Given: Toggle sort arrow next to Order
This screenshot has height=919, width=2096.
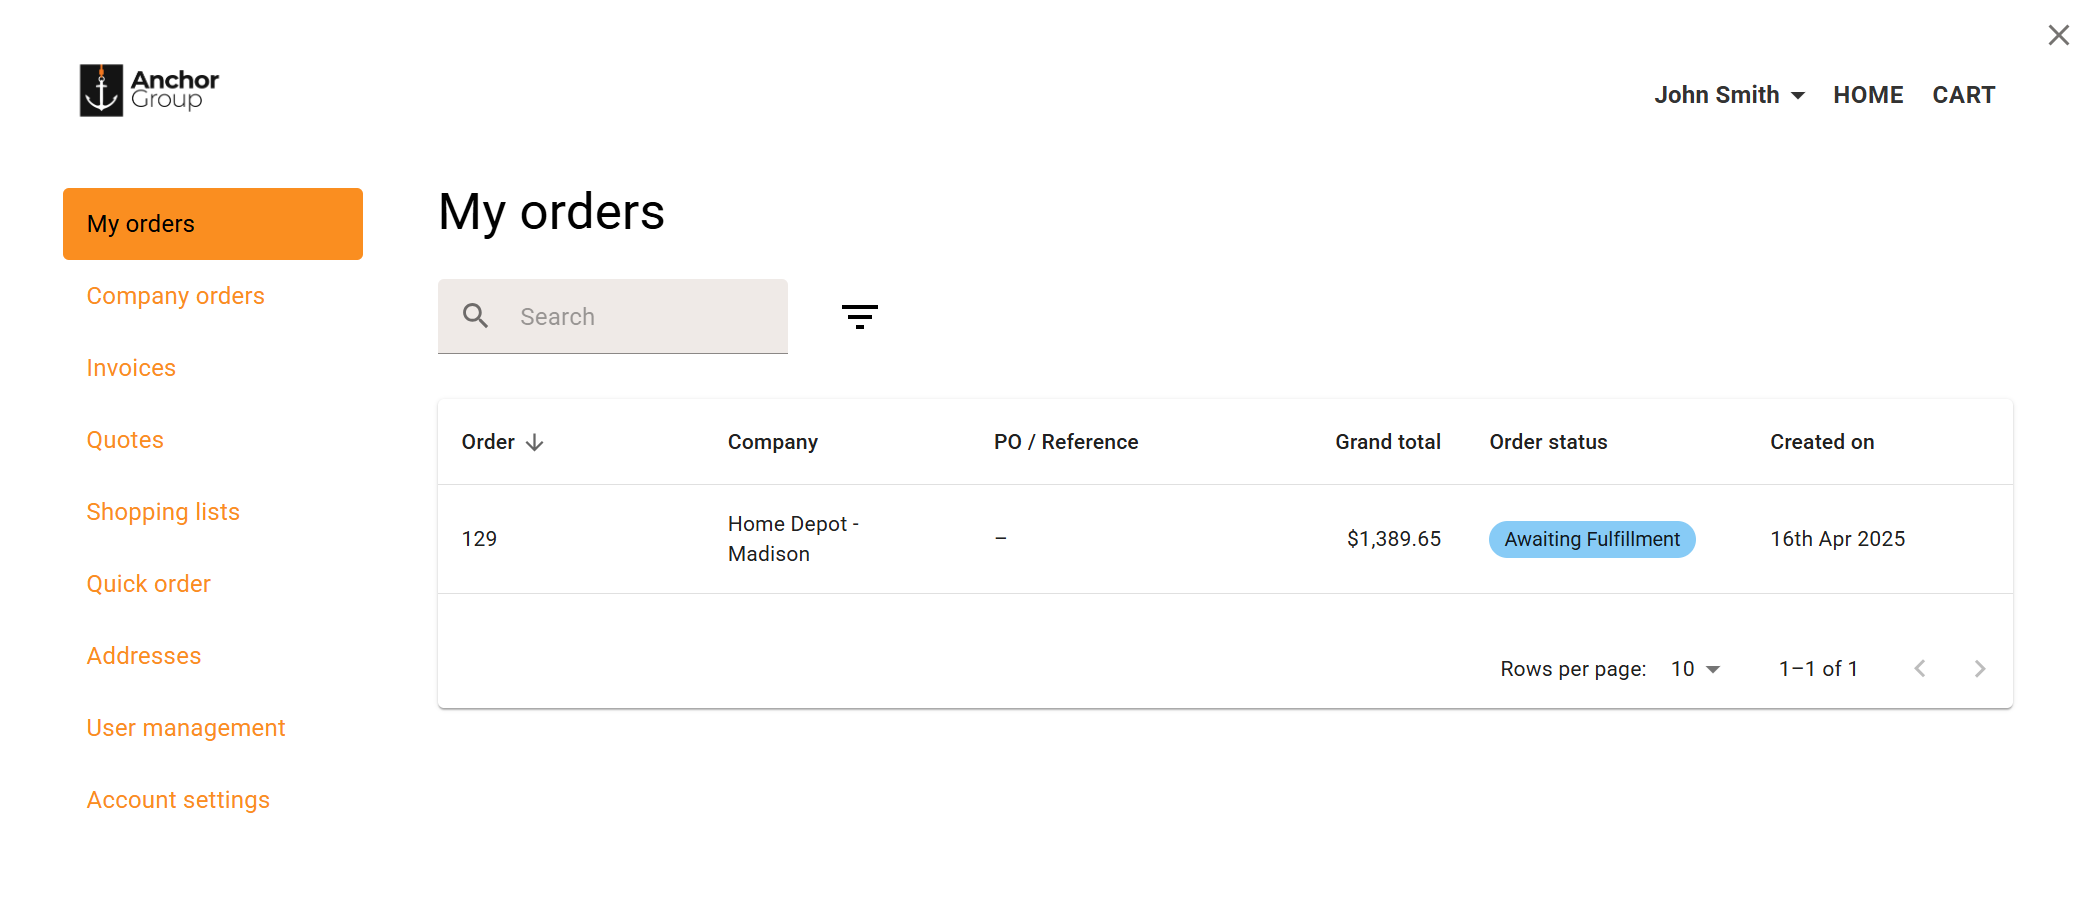Looking at the screenshot, I should coord(535,442).
